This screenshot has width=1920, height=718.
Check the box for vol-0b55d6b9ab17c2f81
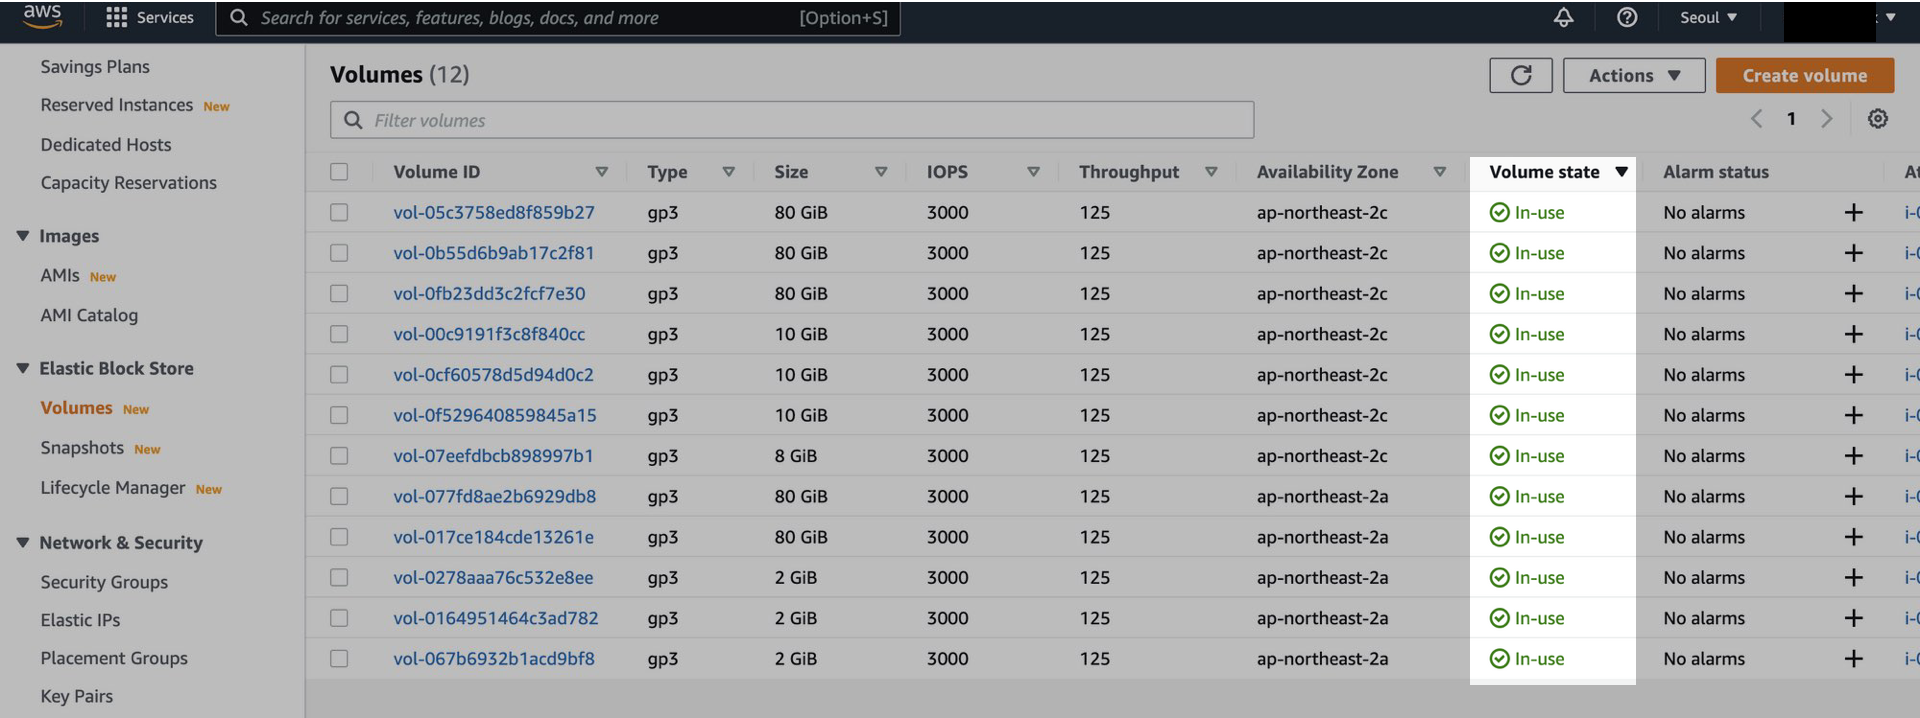click(x=340, y=253)
